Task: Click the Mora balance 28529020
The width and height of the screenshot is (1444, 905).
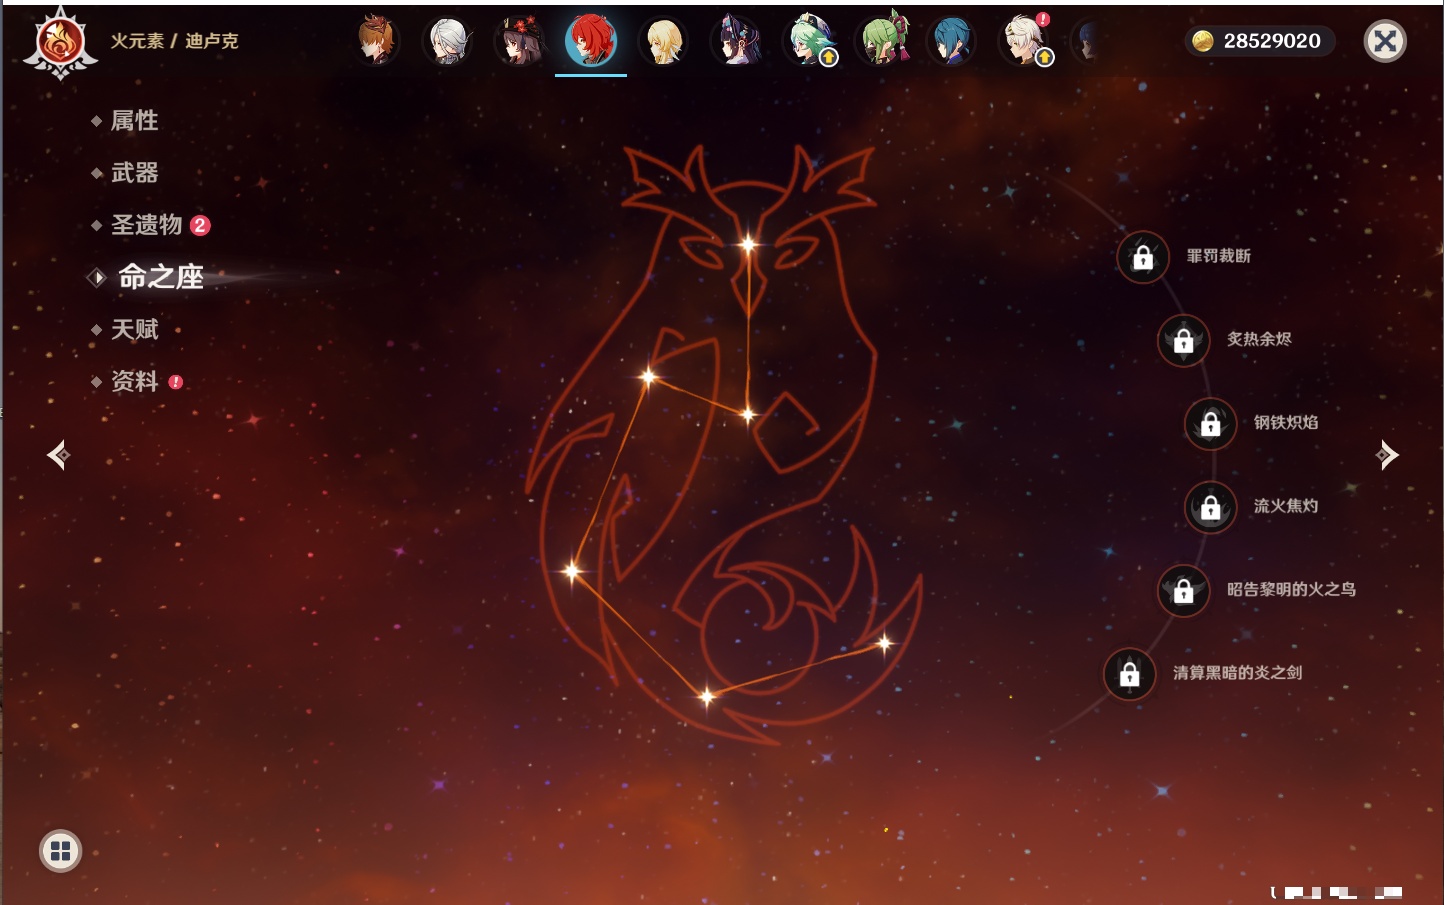Action: [x=1260, y=41]
